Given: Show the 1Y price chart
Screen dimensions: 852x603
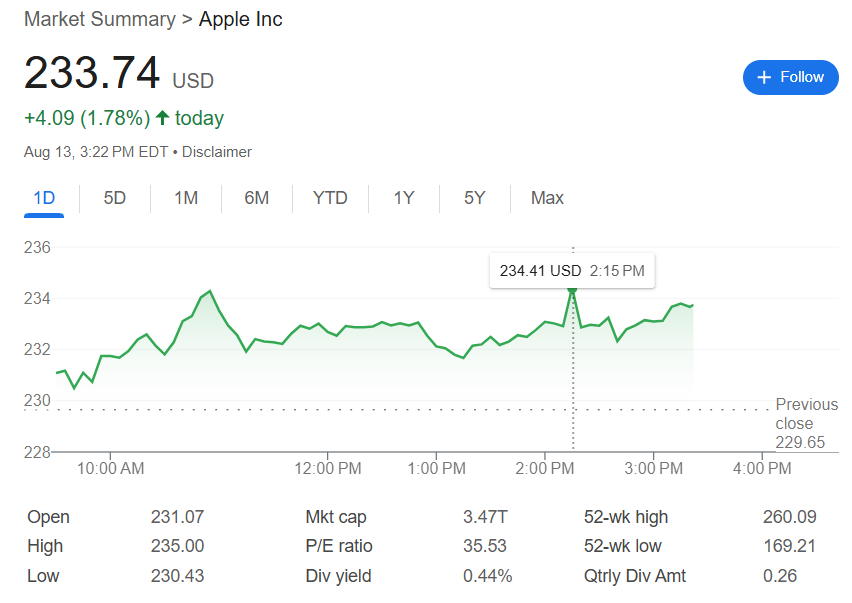Looking at the screenshot, I should 403,198.
